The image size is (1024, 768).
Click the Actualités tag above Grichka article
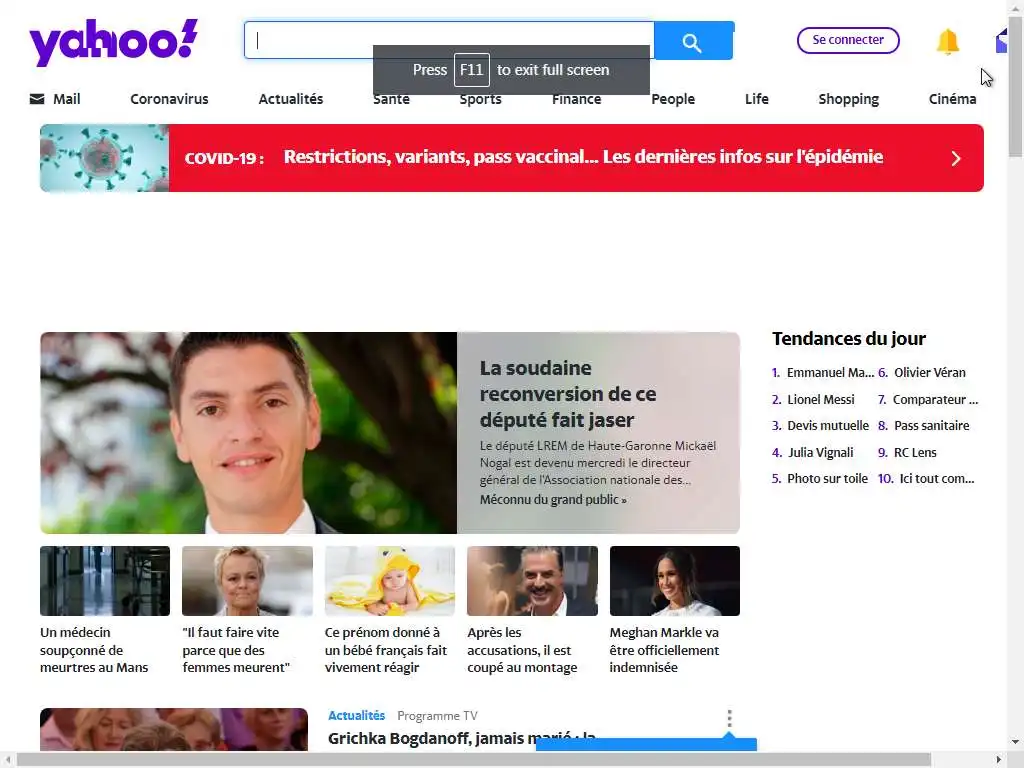coord(356,715)
